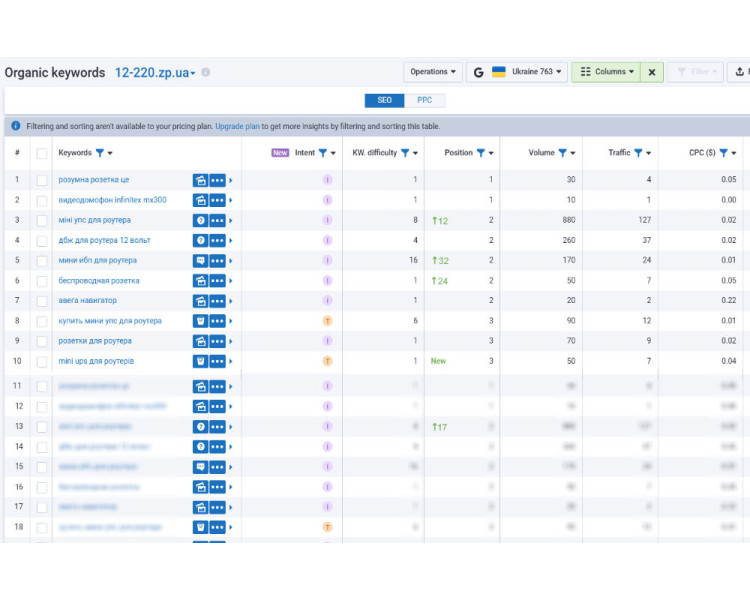This screenshot has height=600, width=750.
Task: Switch to the PPC tab
Action: pyautogui.click(x=425, y=100)
